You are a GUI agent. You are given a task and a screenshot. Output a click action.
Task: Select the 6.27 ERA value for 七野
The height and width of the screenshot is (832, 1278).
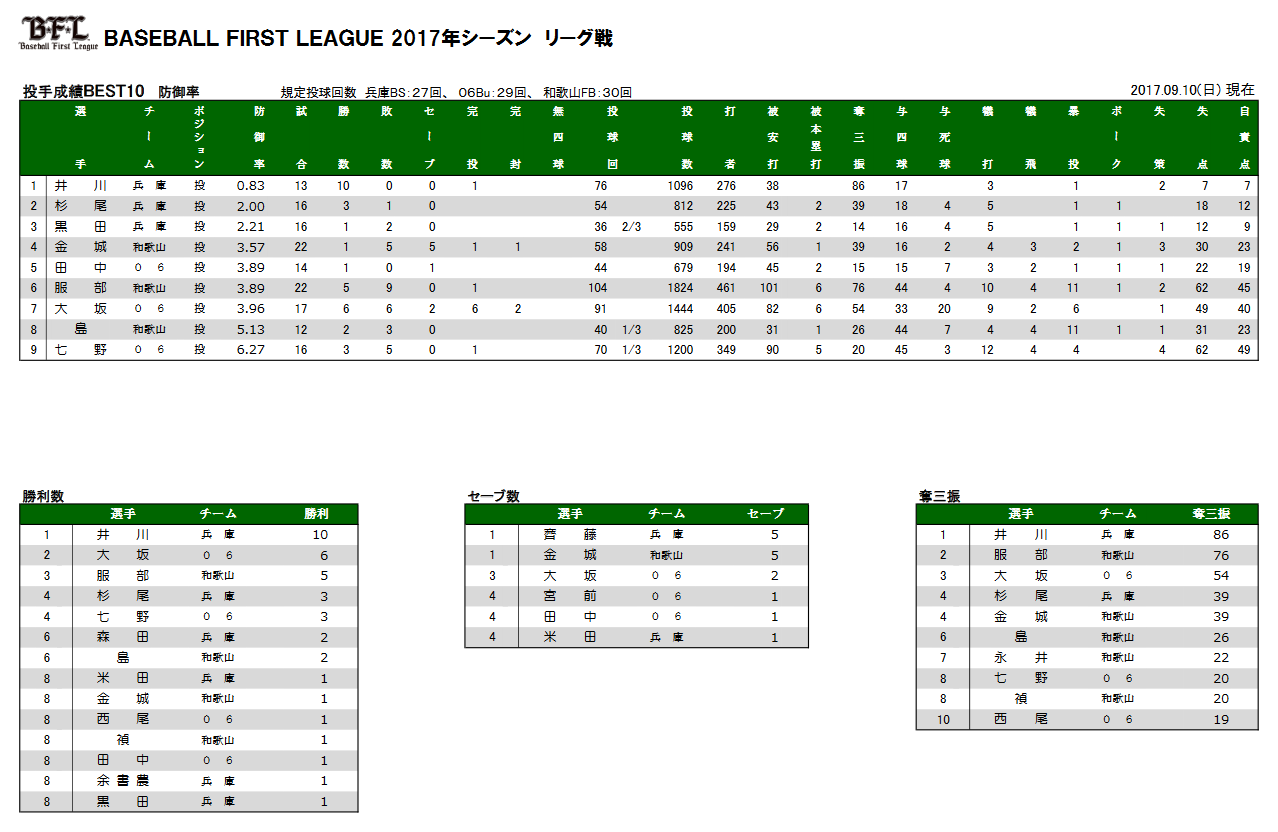pyautogui.click(x=250, y=350)
